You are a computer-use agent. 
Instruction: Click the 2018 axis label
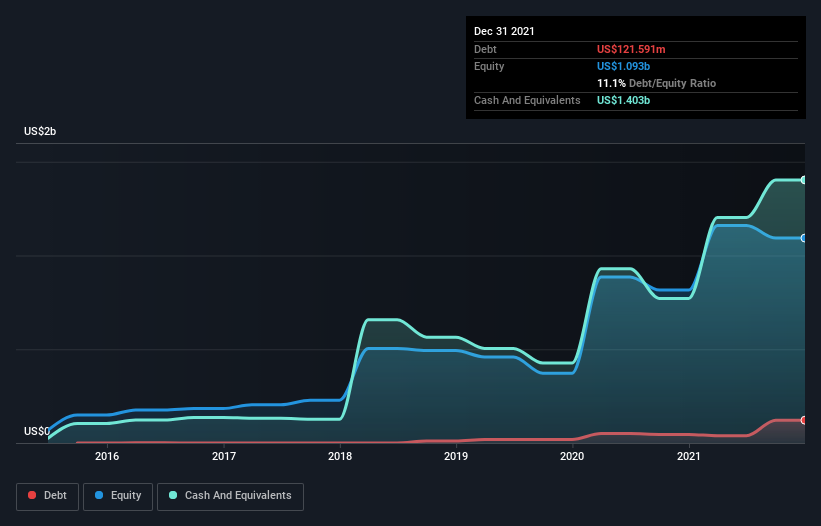point(340,456)
